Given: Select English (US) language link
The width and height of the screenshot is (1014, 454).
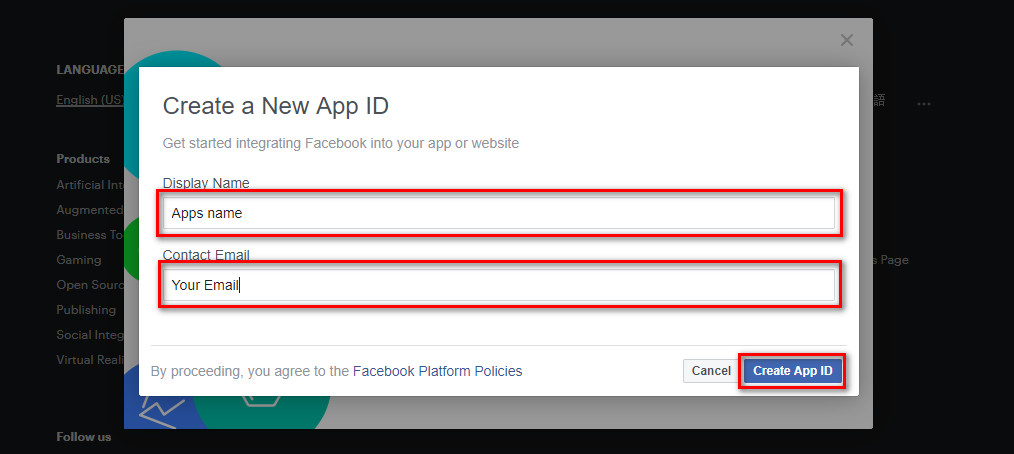Looking at the screenshot, I should pyautogui.click(x=90, y=100).
